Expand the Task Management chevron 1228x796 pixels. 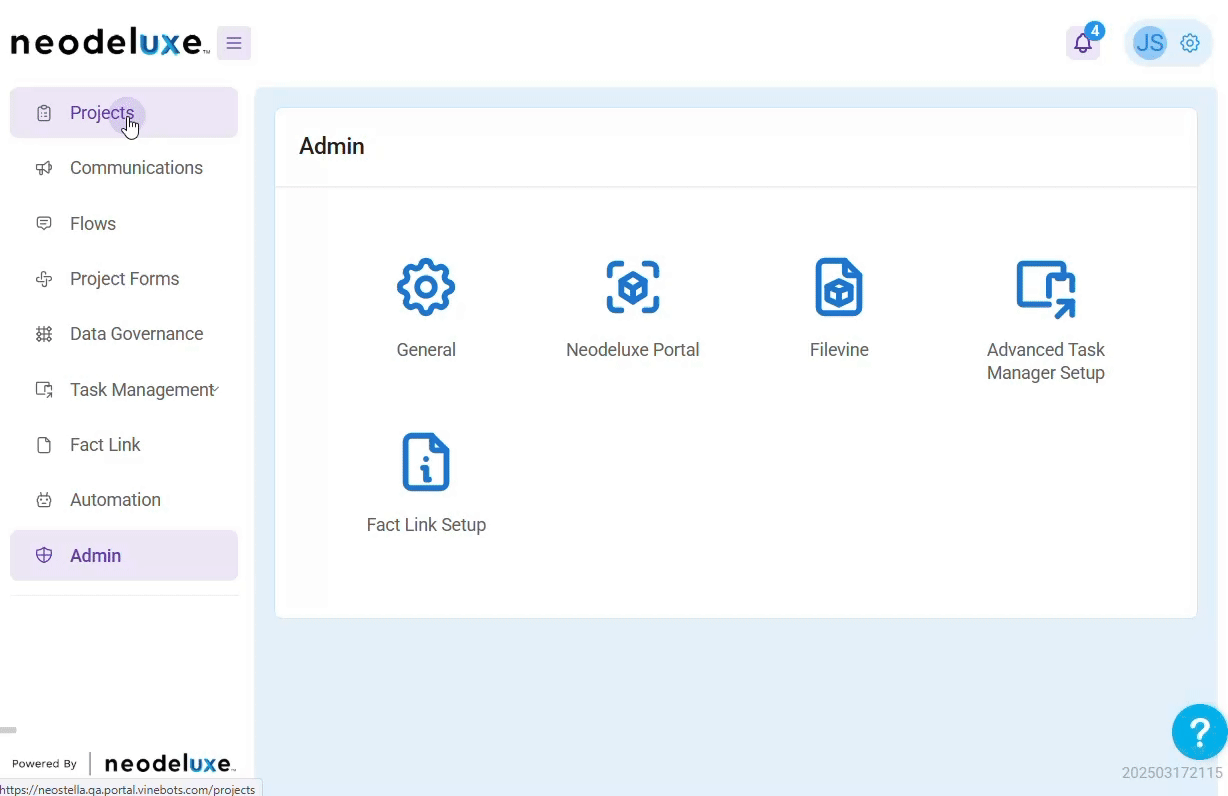216,388
